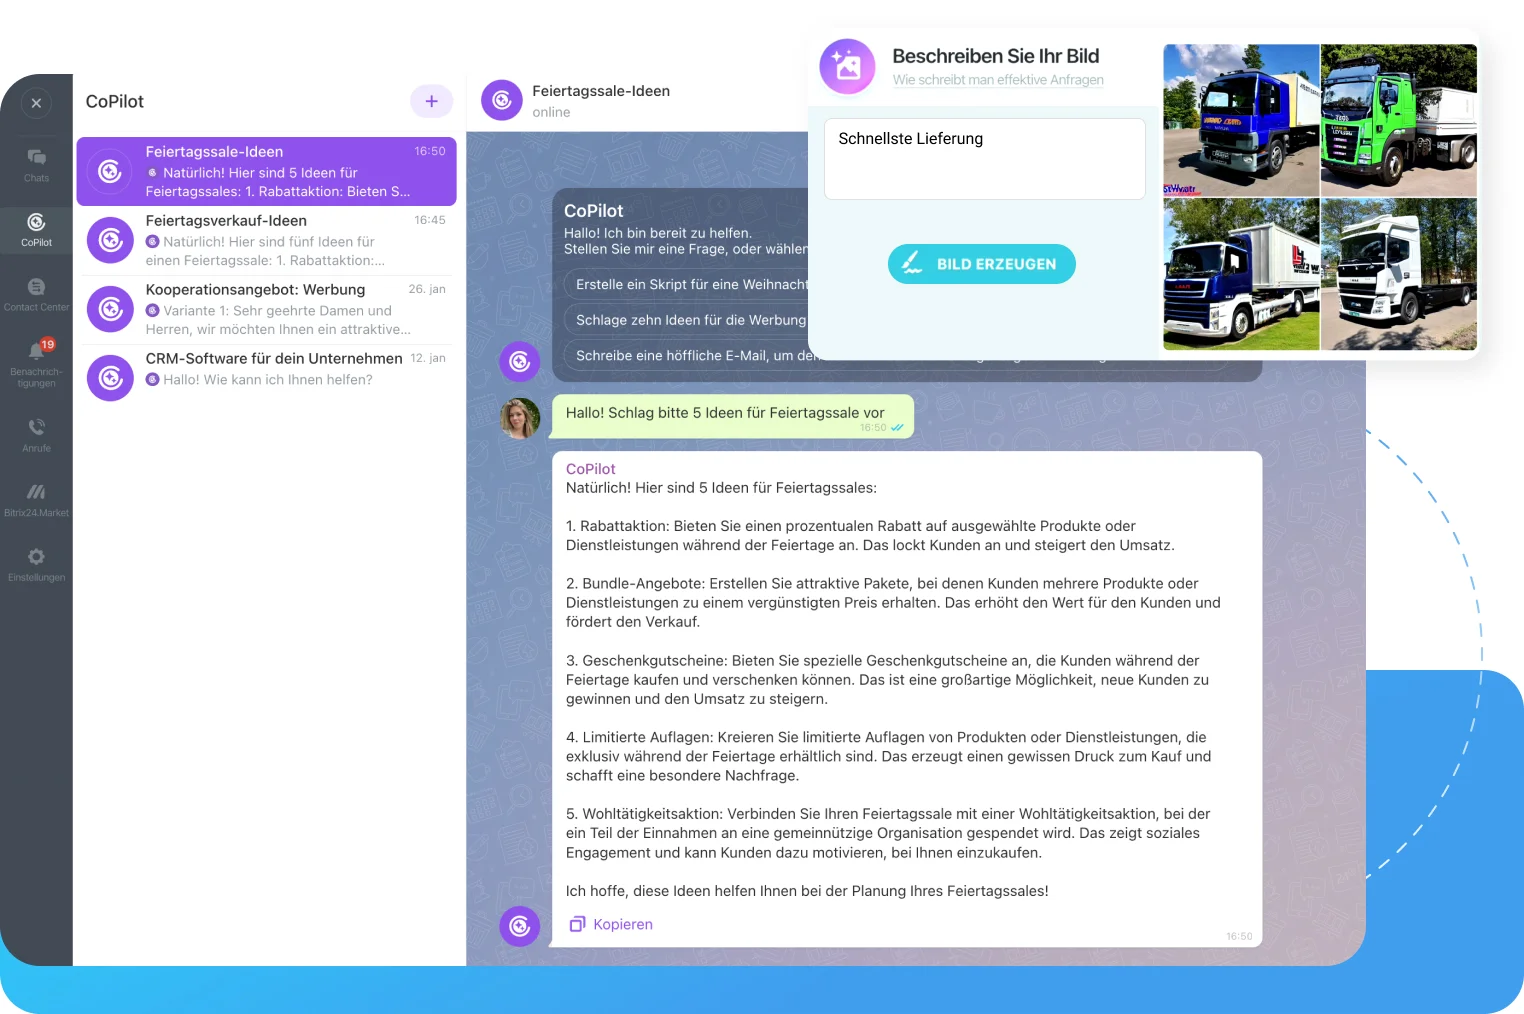The width and height of the screenshot is (1524, 1014).
Task: Open Kooperationsangebot: Werbung chat
Action: (x=266, y=309)
